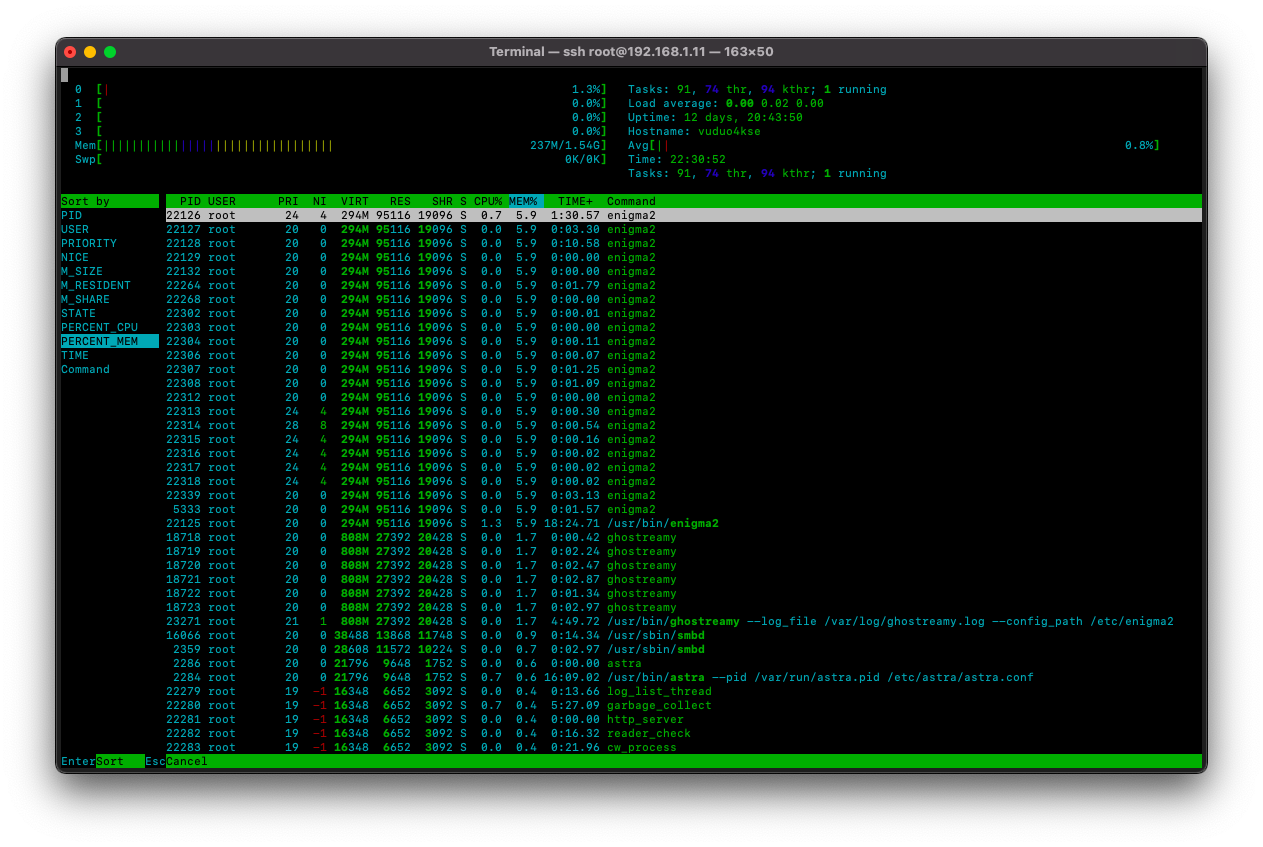The width and height of the screenshot is (1263, 847).
Task: Choose M_RESIDENT in sort list
Action: 96,285
